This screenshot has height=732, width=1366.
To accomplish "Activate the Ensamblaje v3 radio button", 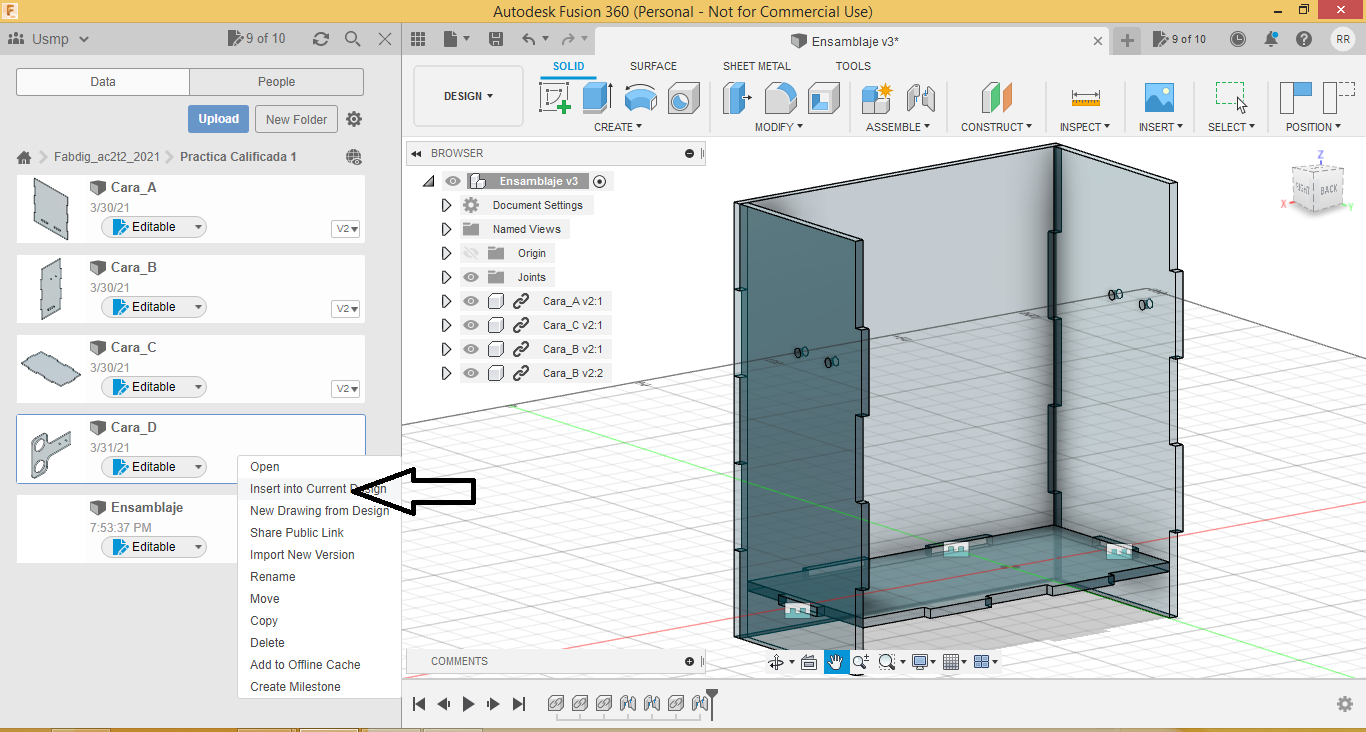I will pyautogui.click(x=600, y=181).
